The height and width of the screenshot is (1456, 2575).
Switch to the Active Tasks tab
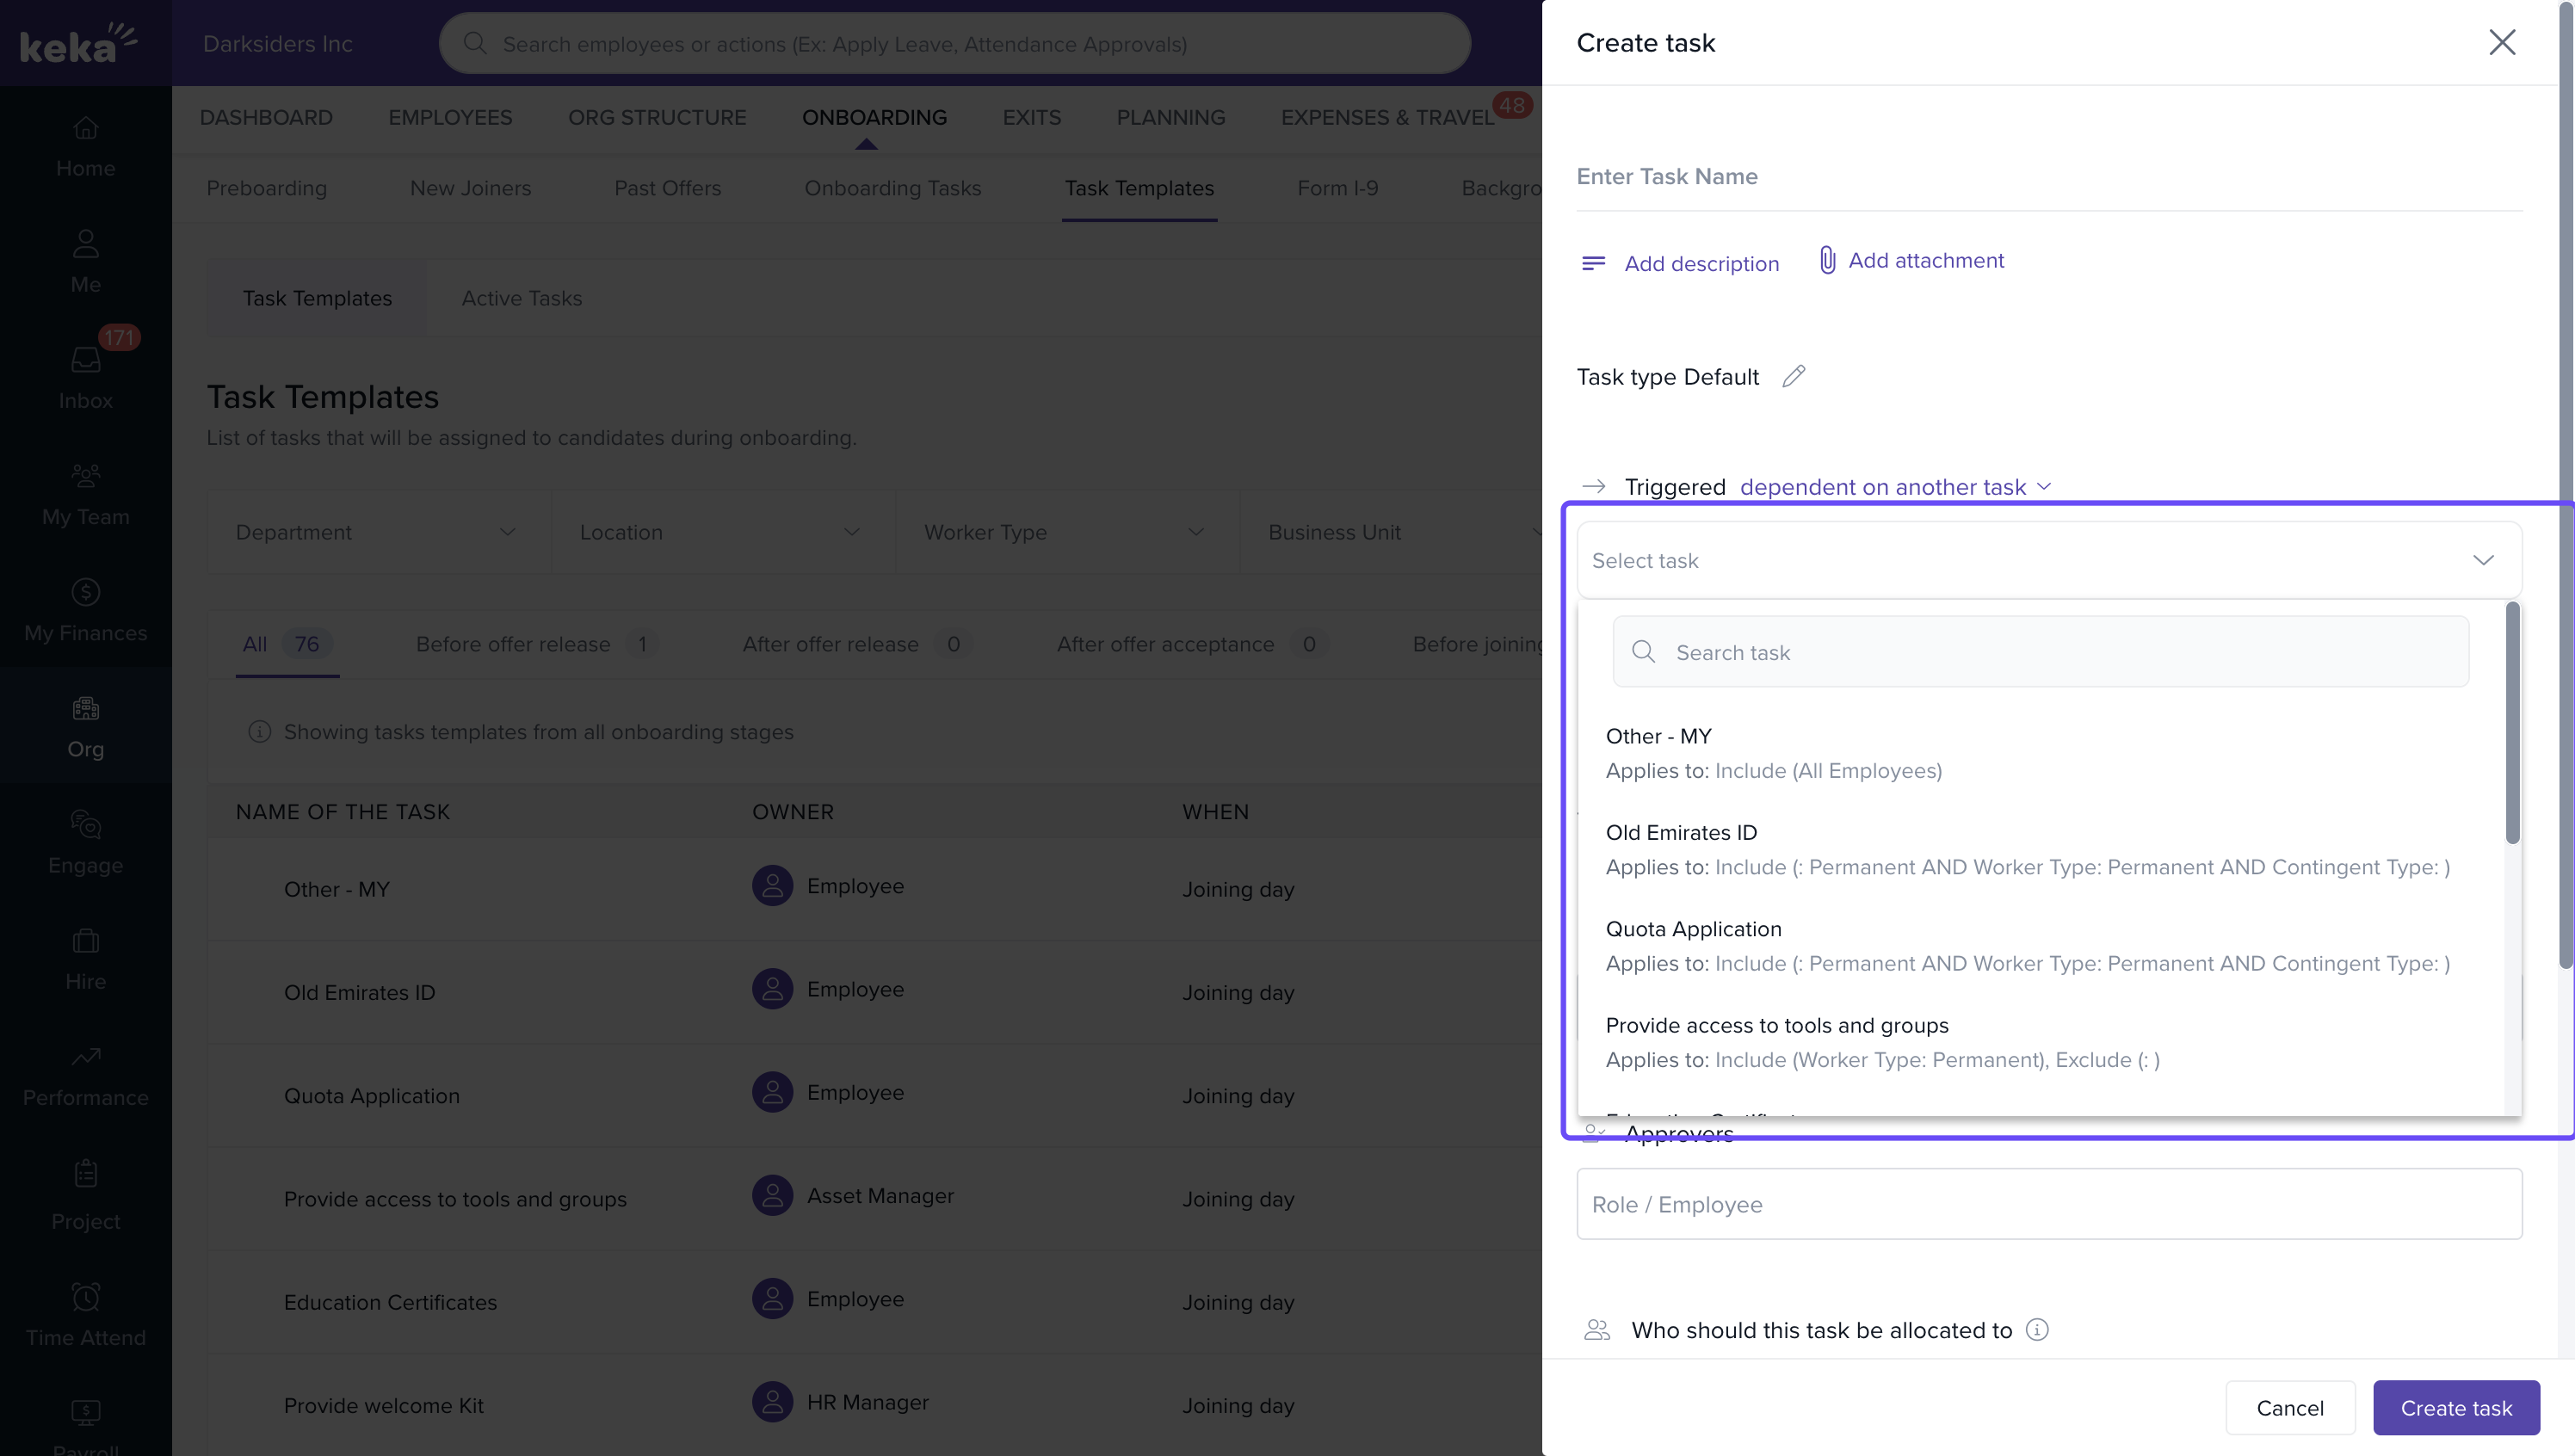click(521, 298)
